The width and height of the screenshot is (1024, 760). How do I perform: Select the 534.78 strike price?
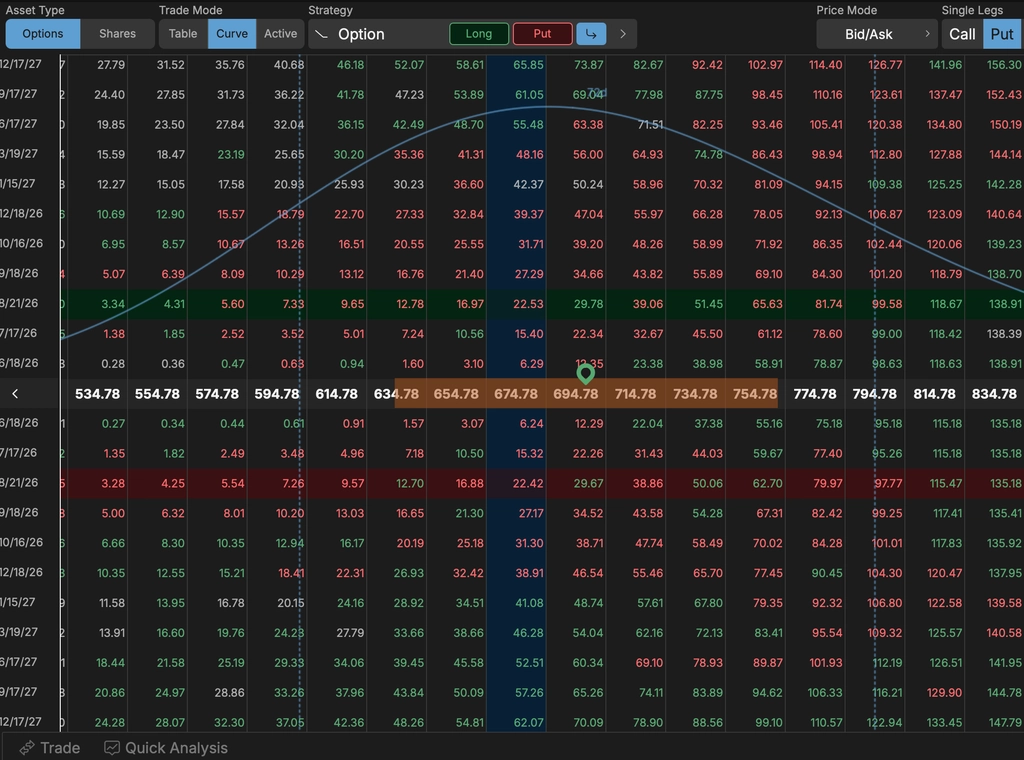tap(97, 394)
